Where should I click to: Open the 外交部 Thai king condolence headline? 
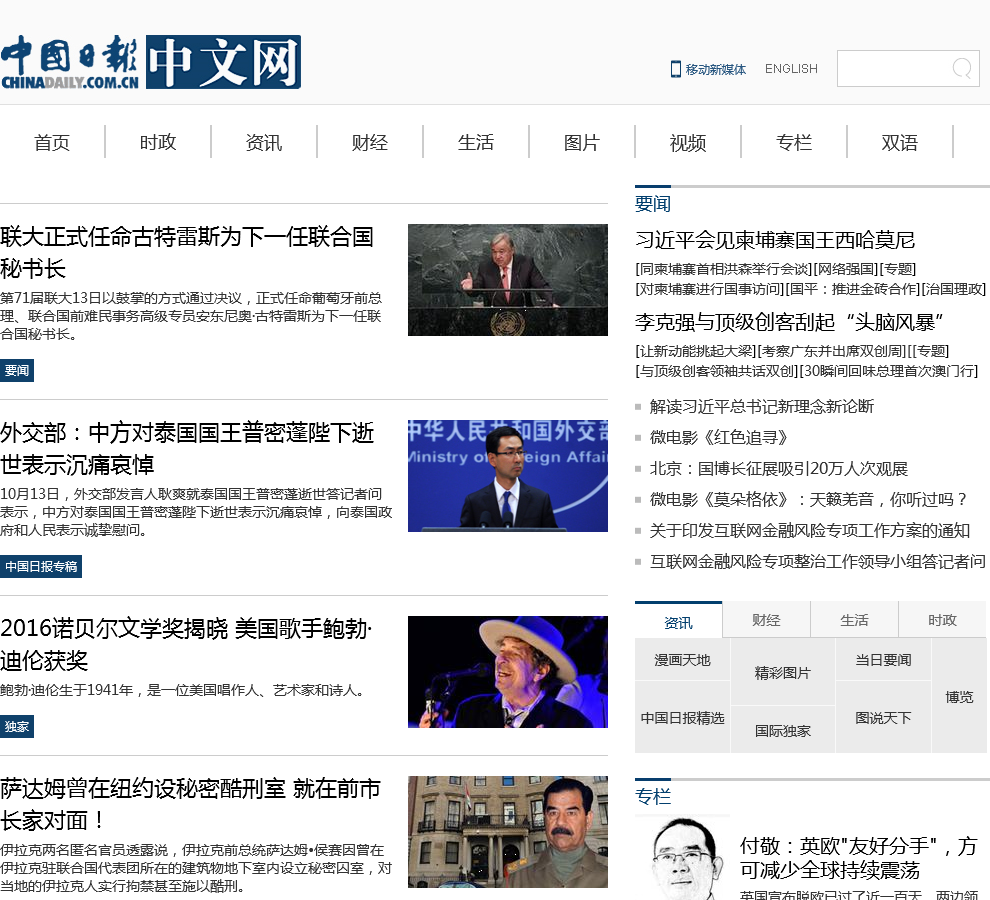188,448
